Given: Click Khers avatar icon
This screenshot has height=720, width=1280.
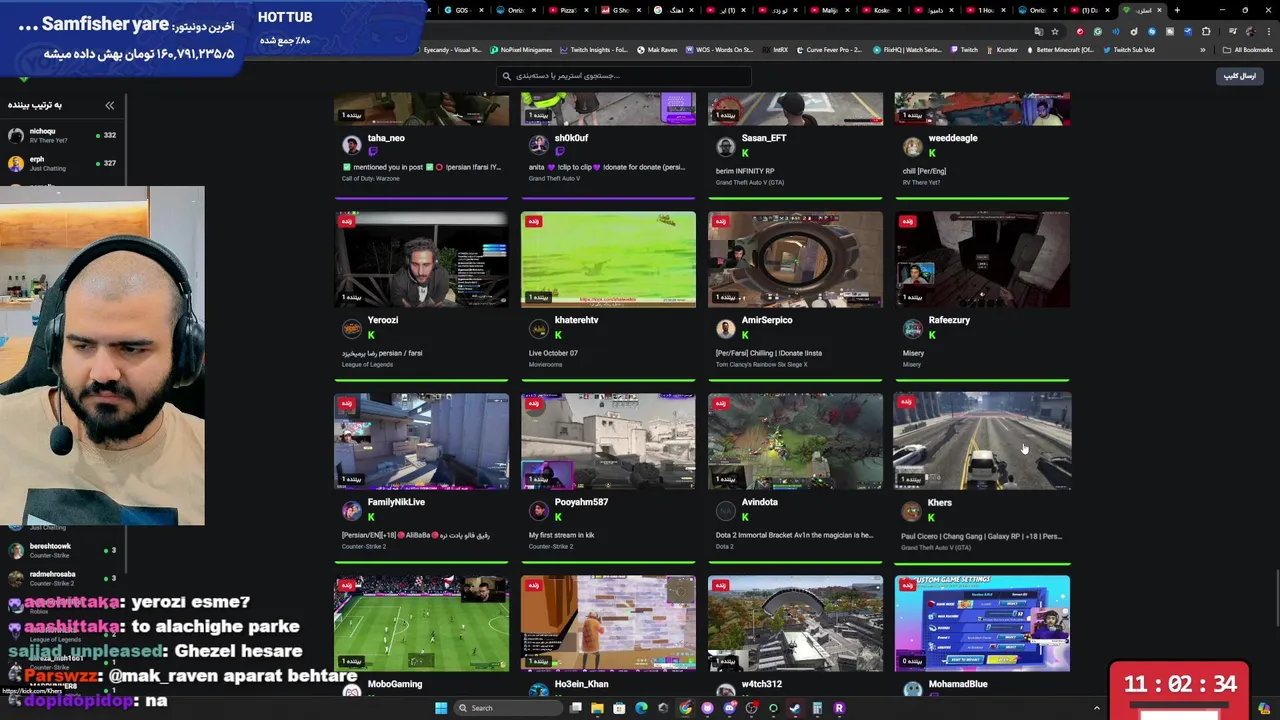Looking at the screenshot, I should click(911, 511).
